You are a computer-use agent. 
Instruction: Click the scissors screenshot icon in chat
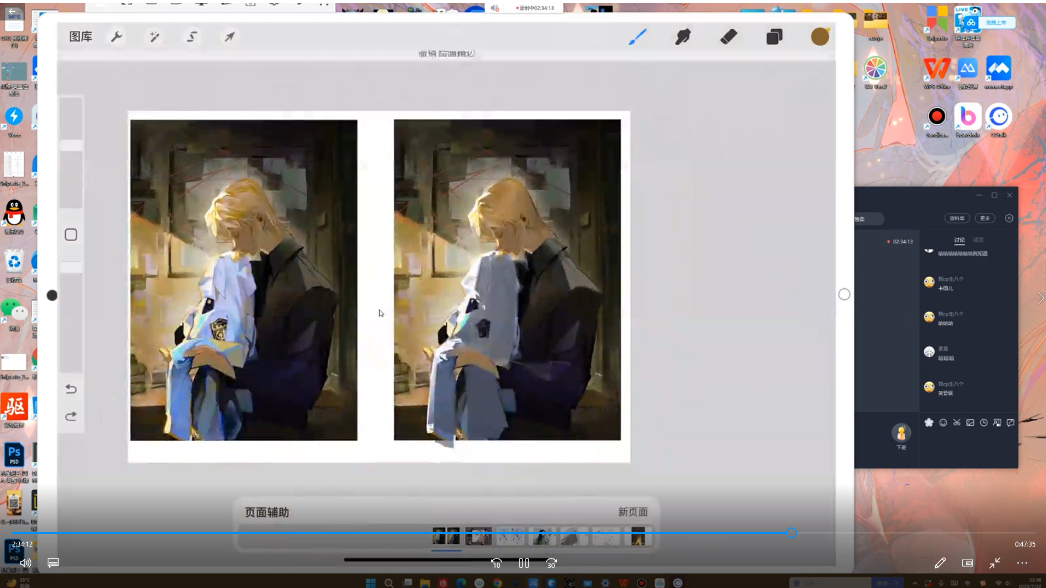(957, 422)
